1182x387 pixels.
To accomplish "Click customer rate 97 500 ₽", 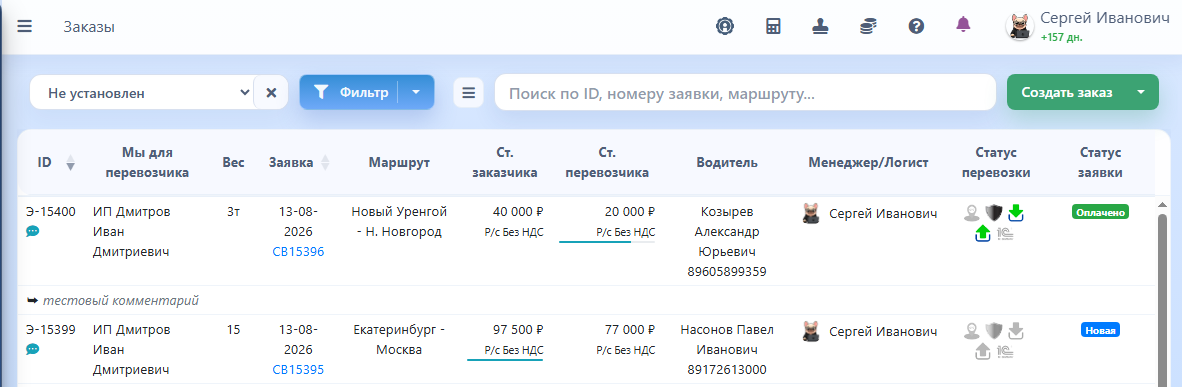I will 518,329.
